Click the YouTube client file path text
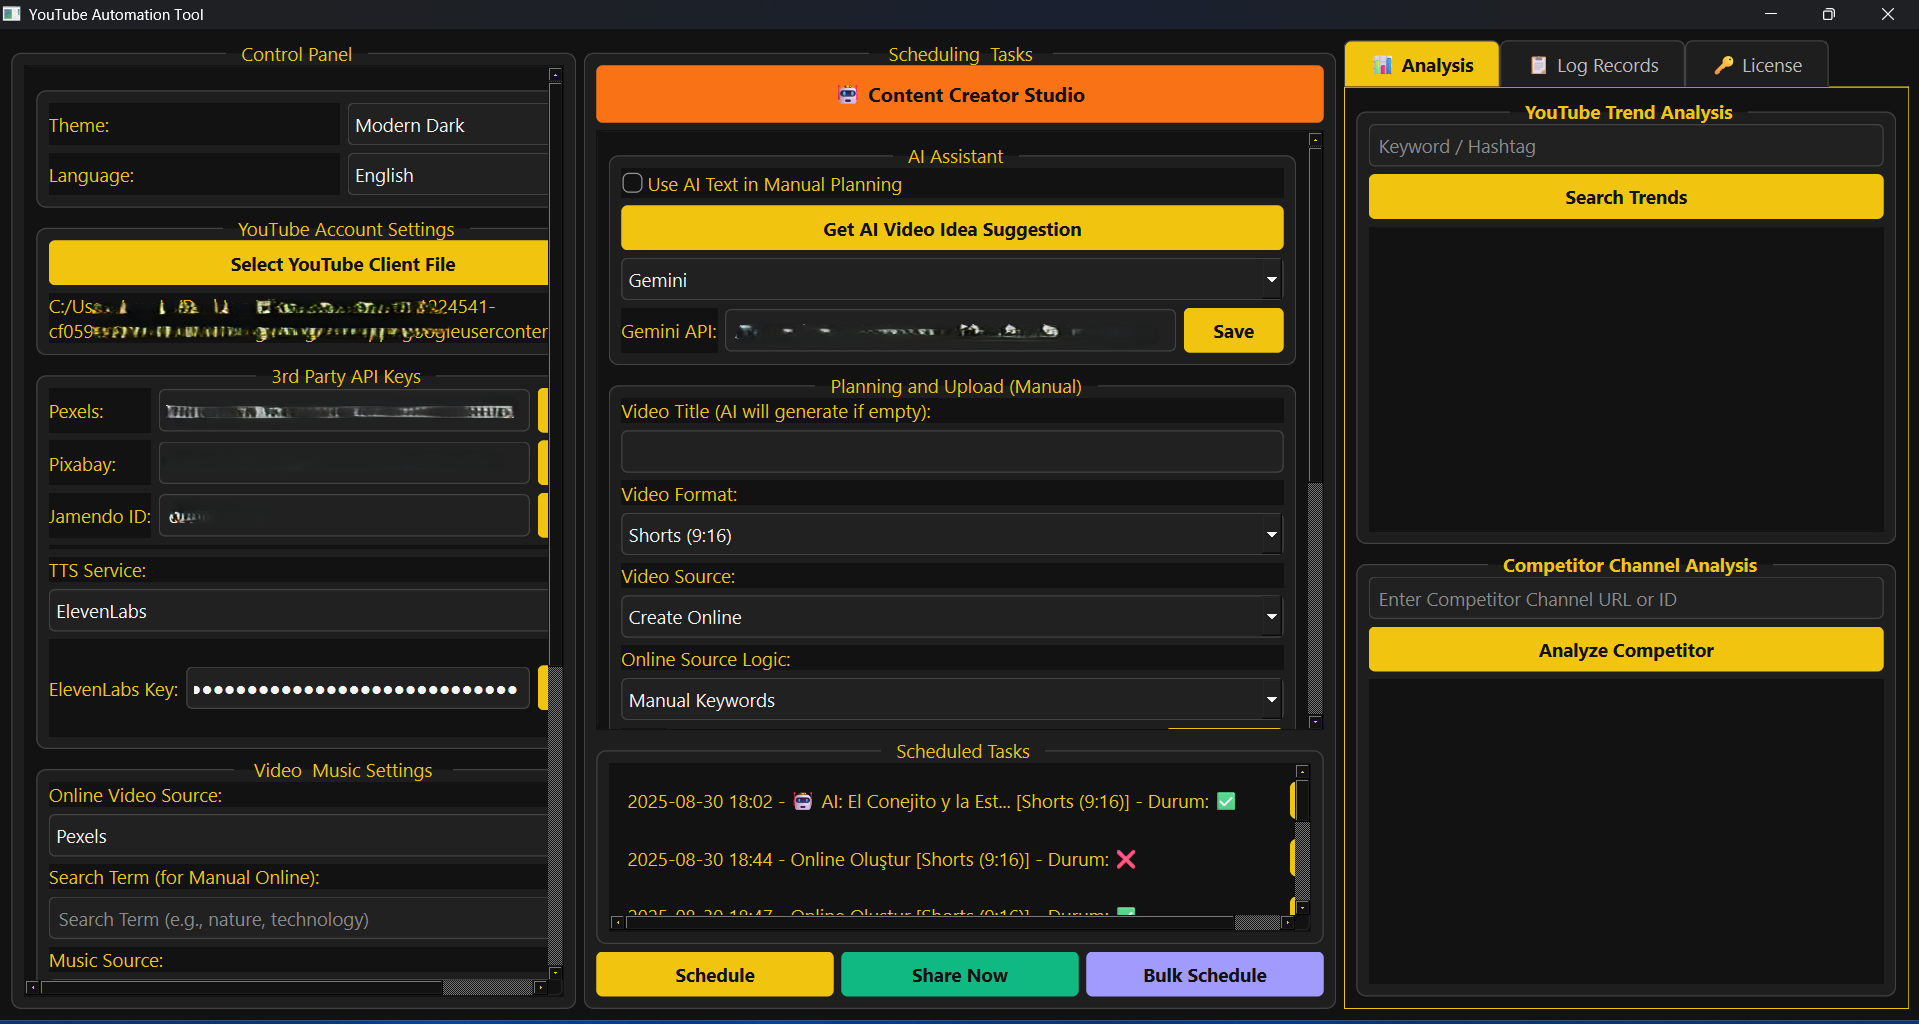Viewport: 1919px width, 1024px height. 298,319
